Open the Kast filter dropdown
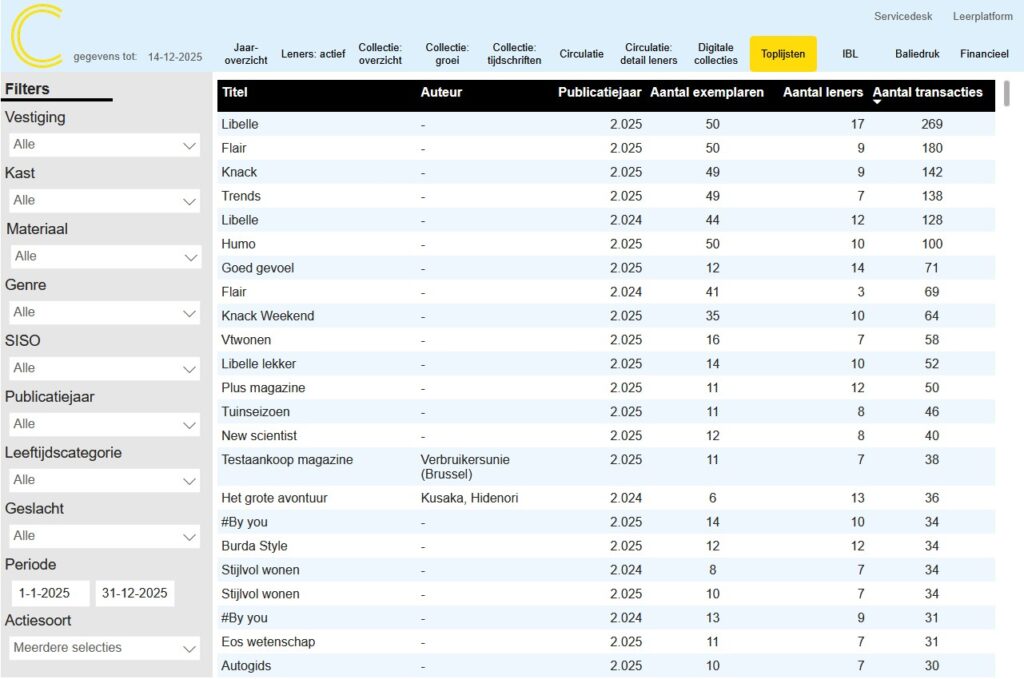 point(190,201)
